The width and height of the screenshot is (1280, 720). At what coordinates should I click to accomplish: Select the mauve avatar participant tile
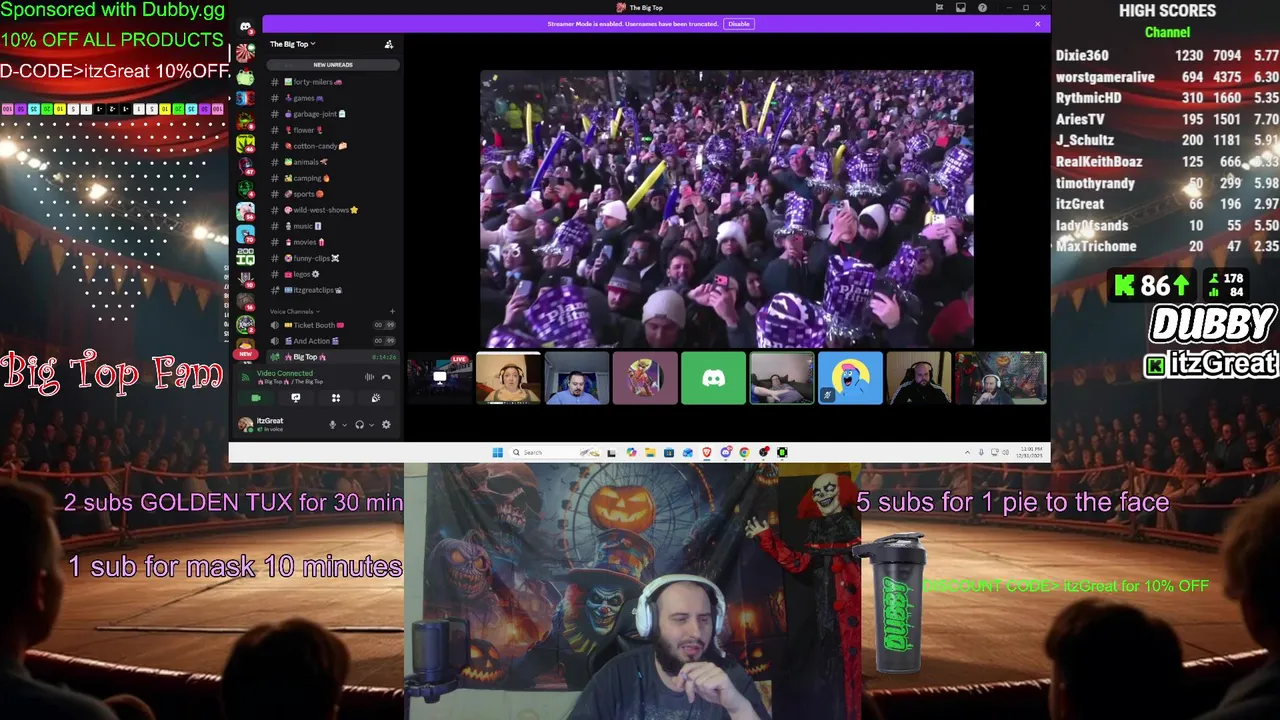pos(645,378)
